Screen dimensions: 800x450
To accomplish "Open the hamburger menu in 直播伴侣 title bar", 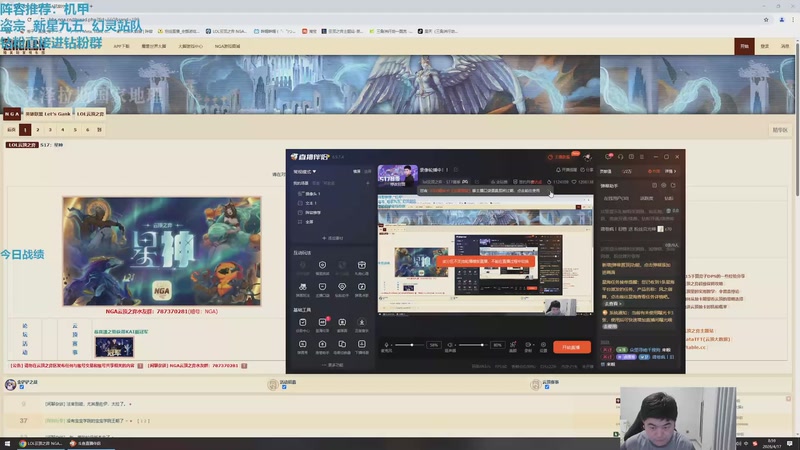I will 642,157.
